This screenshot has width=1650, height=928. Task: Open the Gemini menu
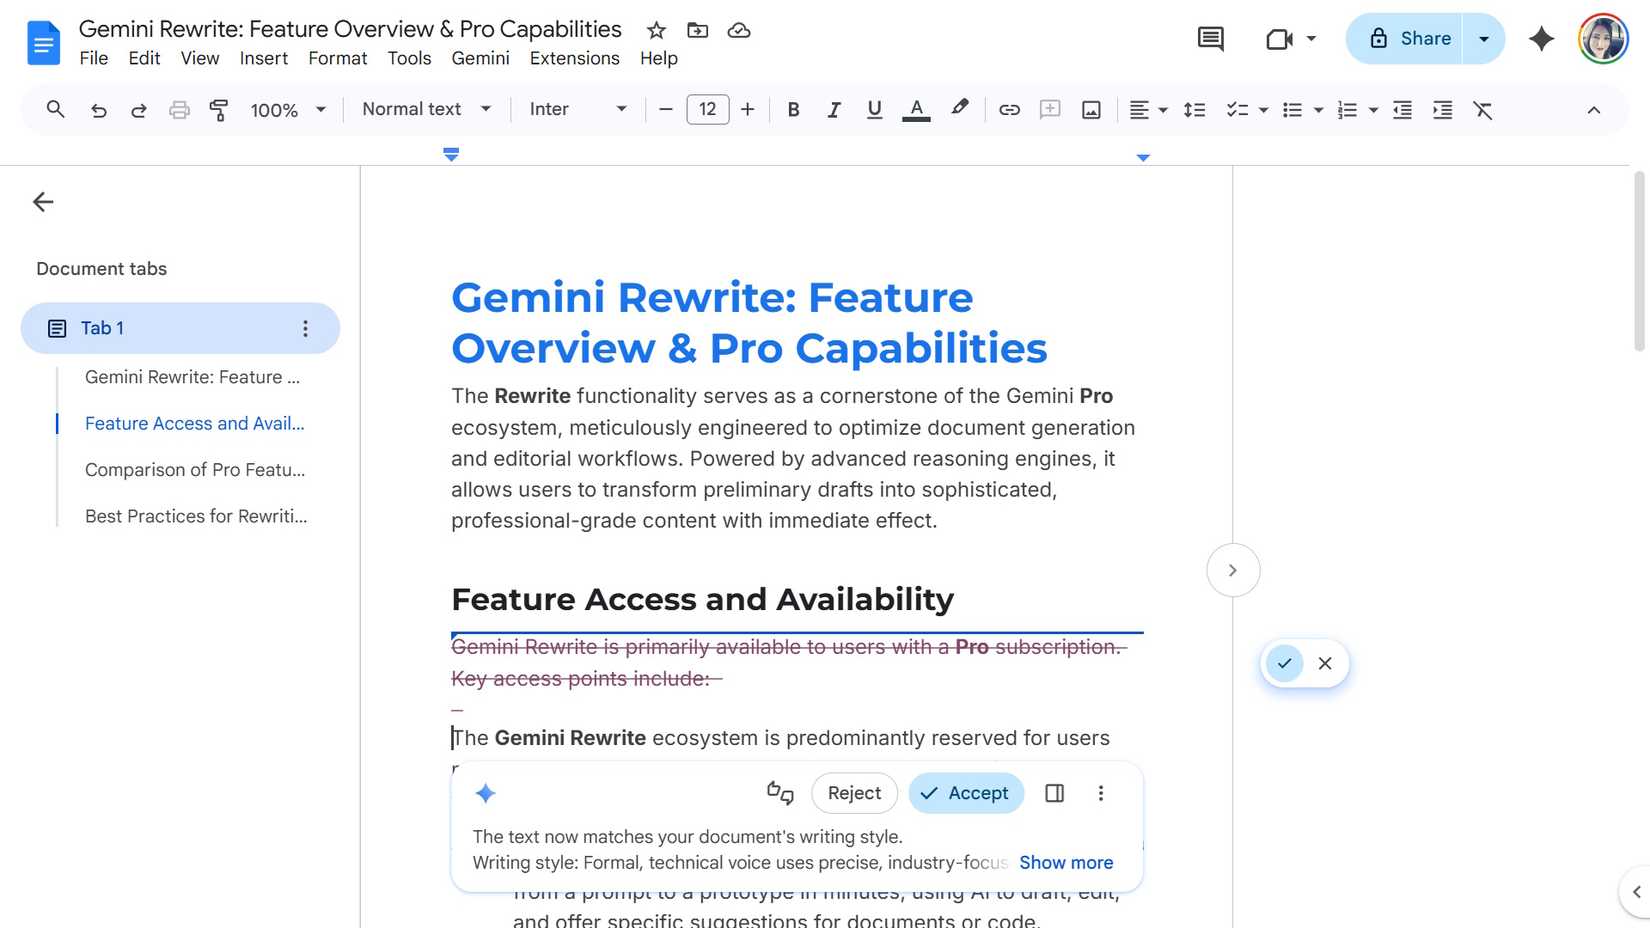[x=480, y=58]
